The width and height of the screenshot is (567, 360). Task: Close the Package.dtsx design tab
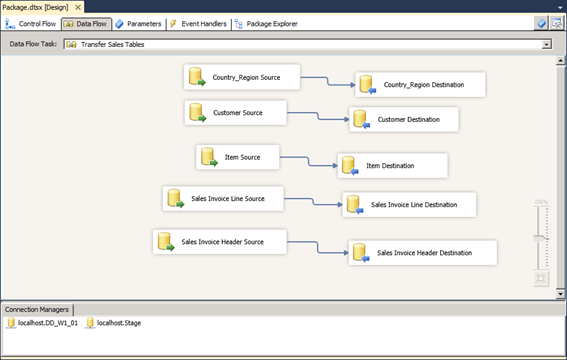(x=78, y=7)
